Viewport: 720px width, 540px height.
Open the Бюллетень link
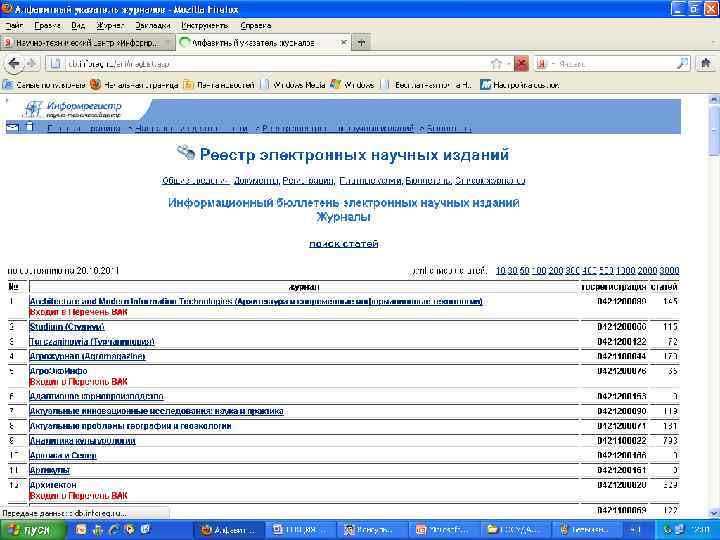(x=428, y=181)
